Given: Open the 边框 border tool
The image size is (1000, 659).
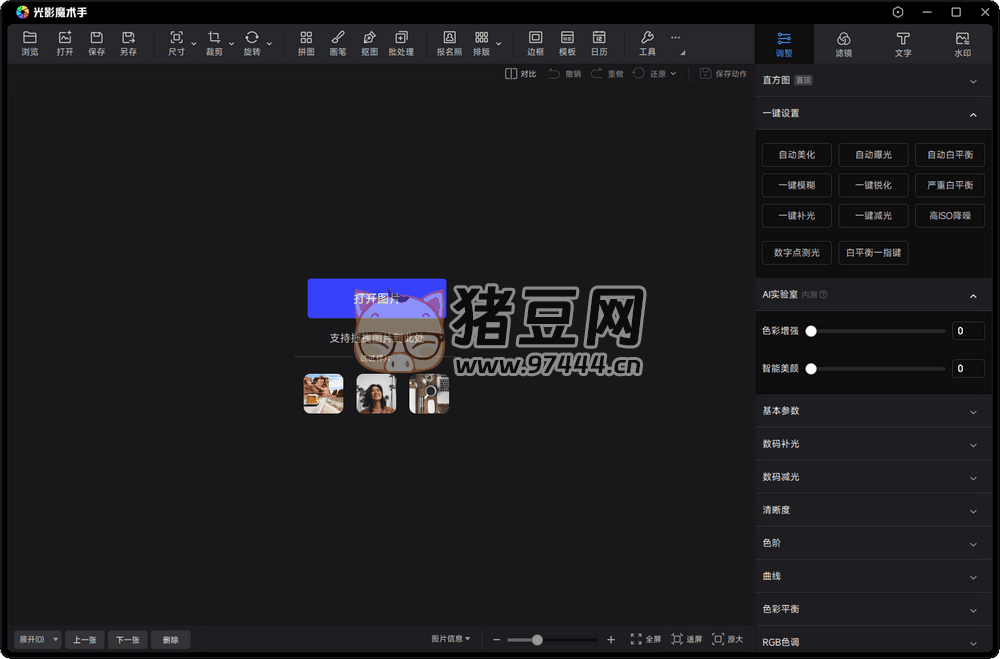Looking at the screenshot, I should (x=535, y=42).
